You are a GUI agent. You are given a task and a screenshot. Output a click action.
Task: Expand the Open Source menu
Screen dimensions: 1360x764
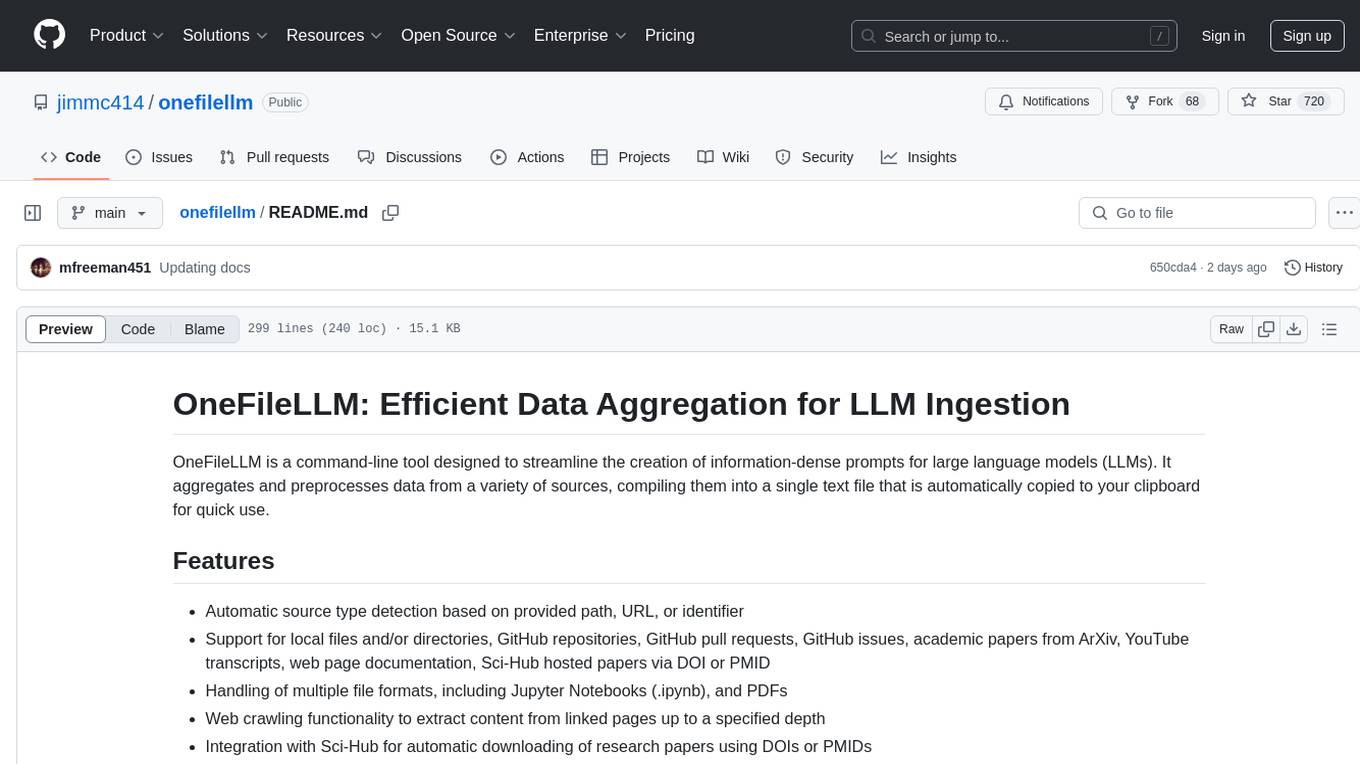(x=458, y=35)
